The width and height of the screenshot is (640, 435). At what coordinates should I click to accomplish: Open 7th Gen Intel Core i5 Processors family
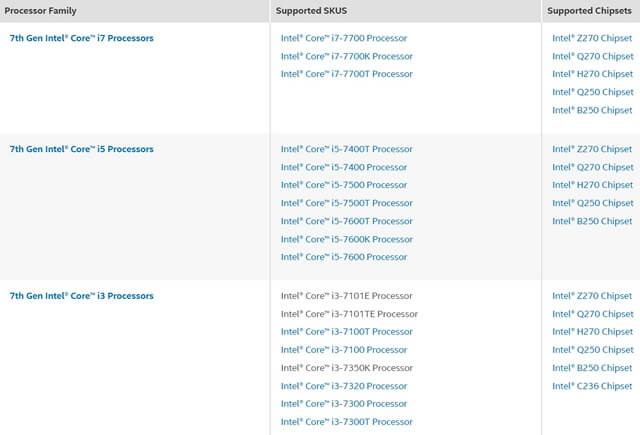pos(81,149)
